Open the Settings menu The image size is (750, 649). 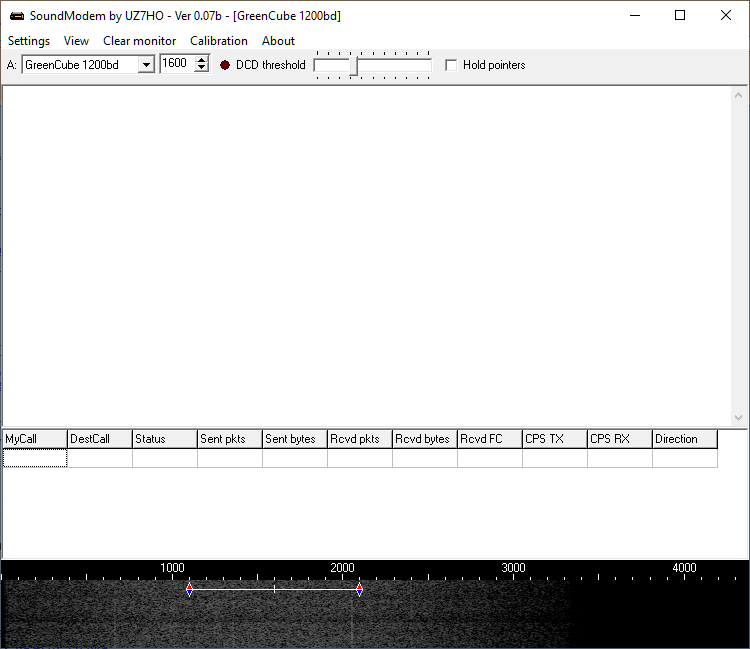click(29, 41)
